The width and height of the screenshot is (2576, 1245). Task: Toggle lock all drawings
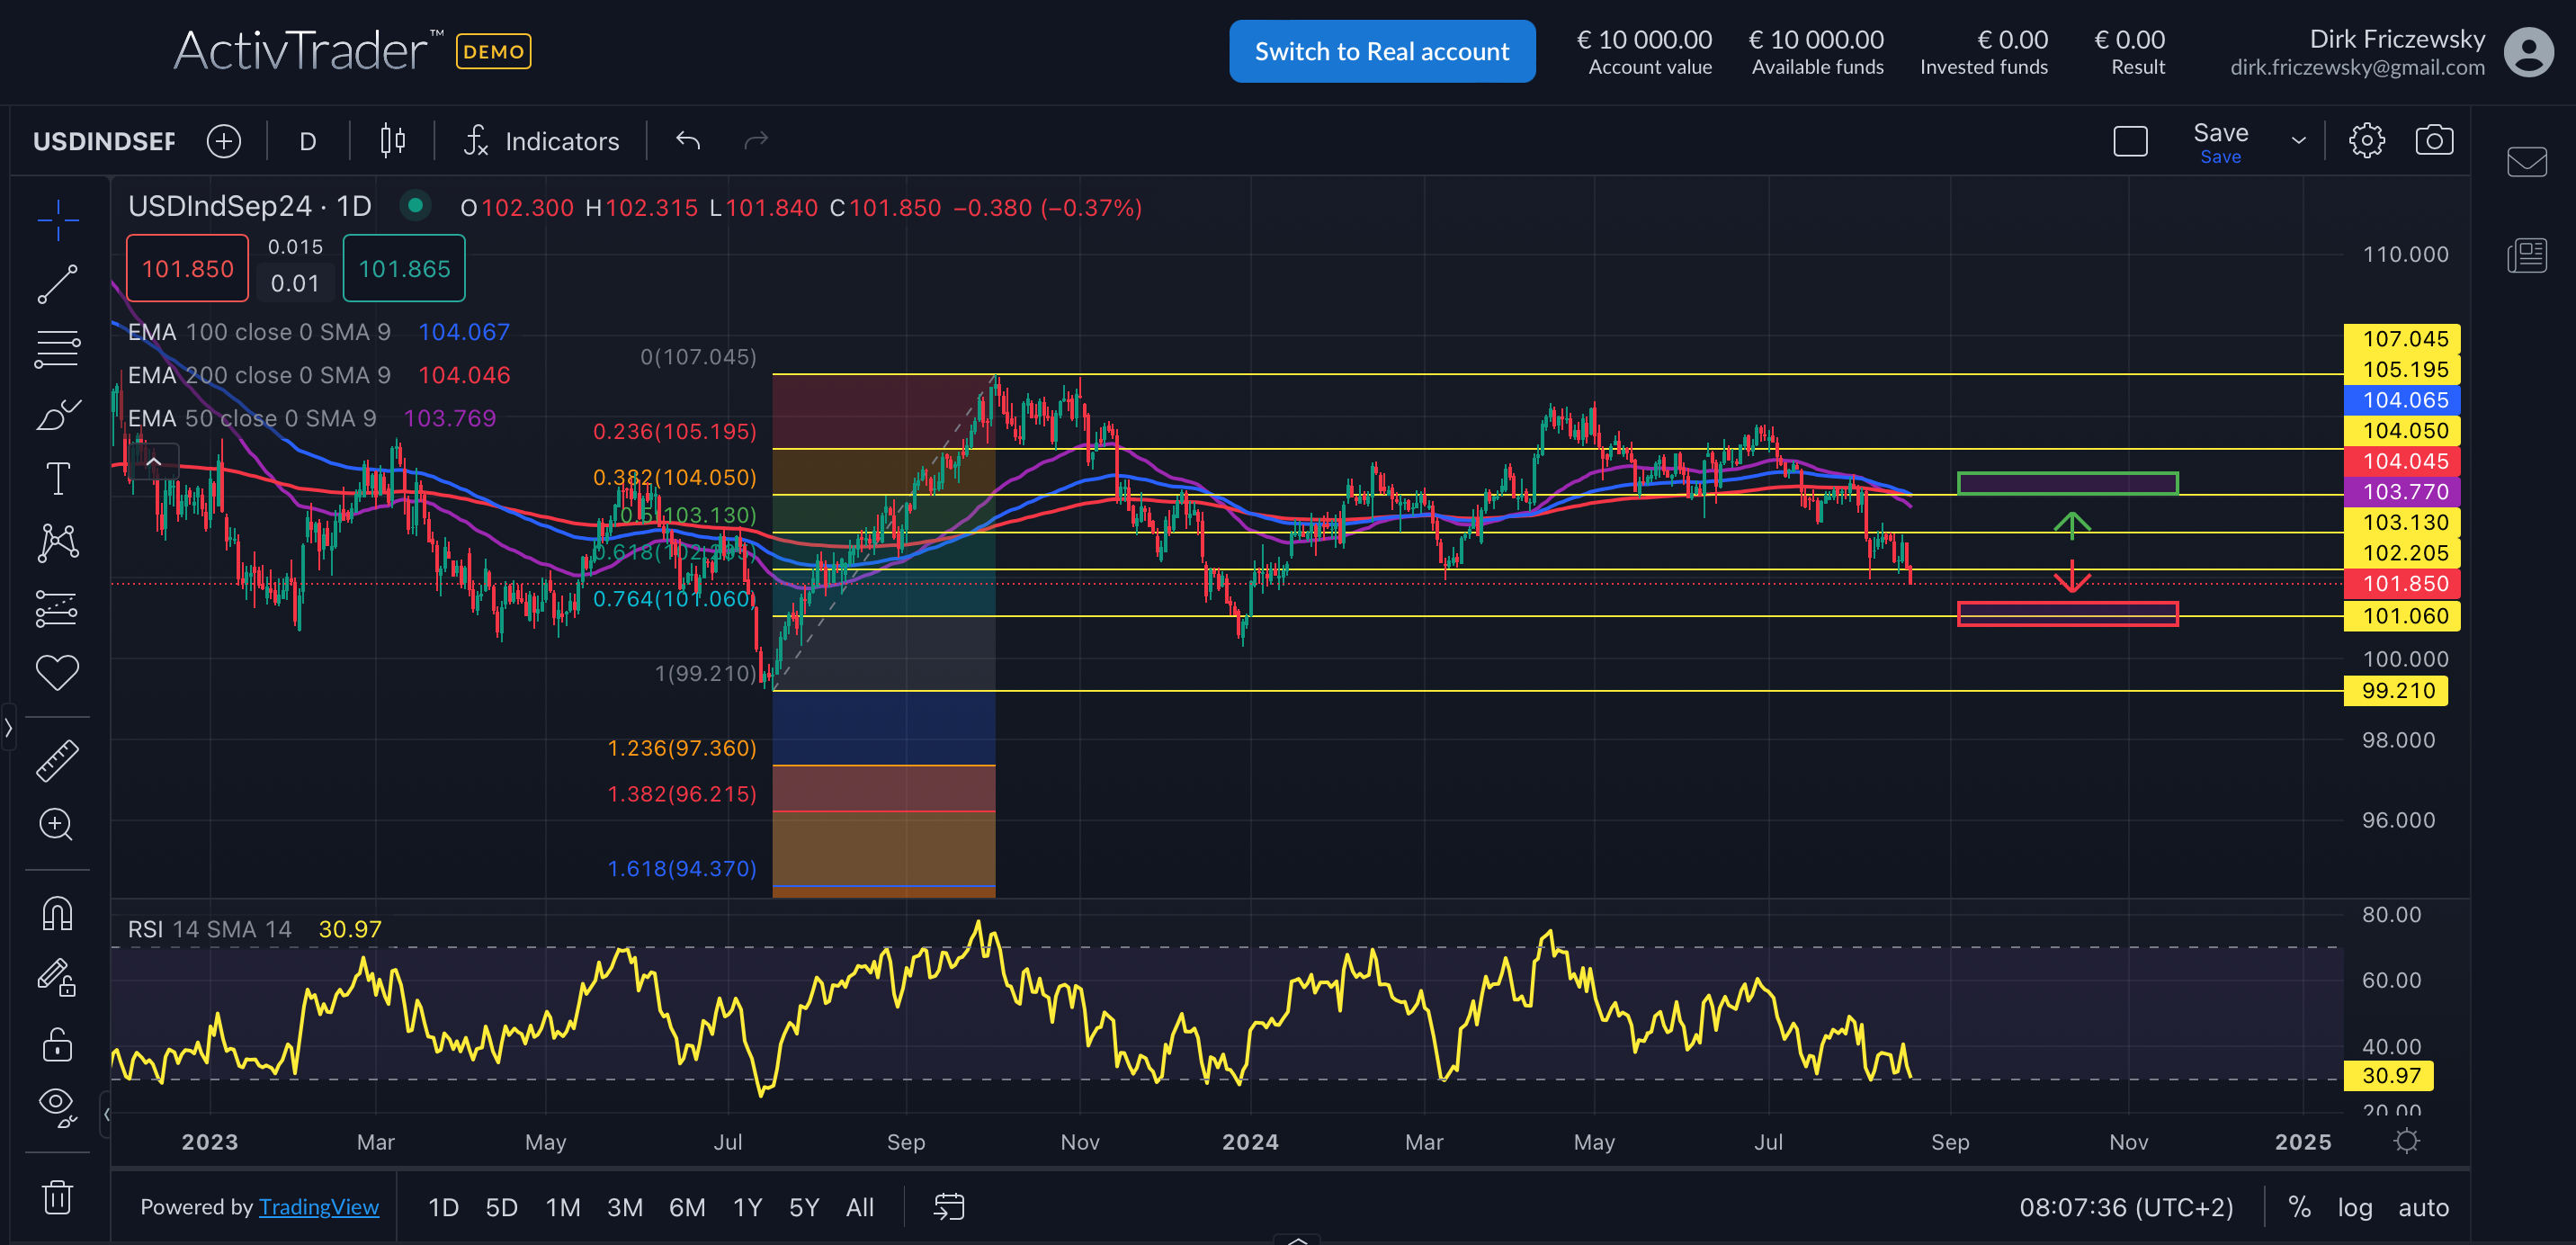click(x=57, y=1044)
